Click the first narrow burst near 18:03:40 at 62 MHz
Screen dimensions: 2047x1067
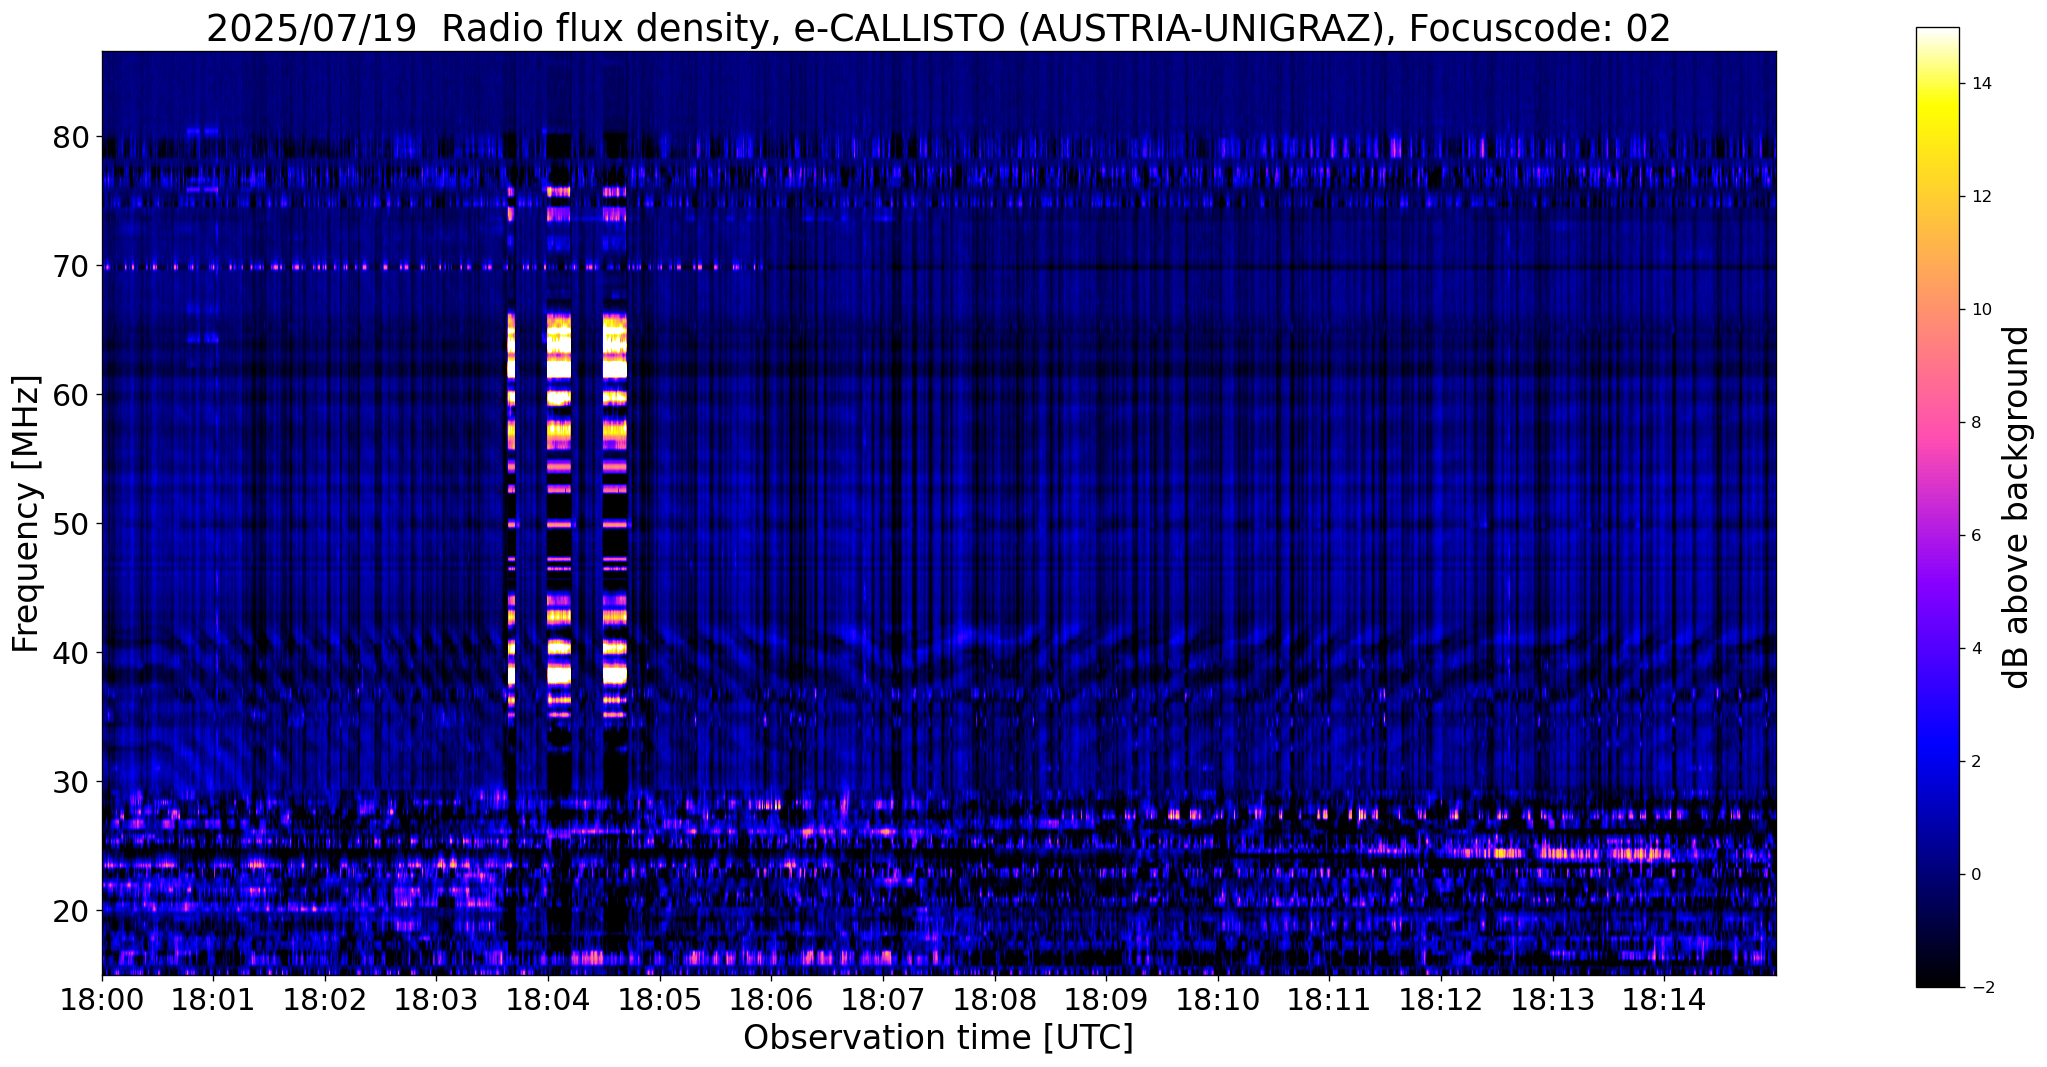[x=511, y=368]
